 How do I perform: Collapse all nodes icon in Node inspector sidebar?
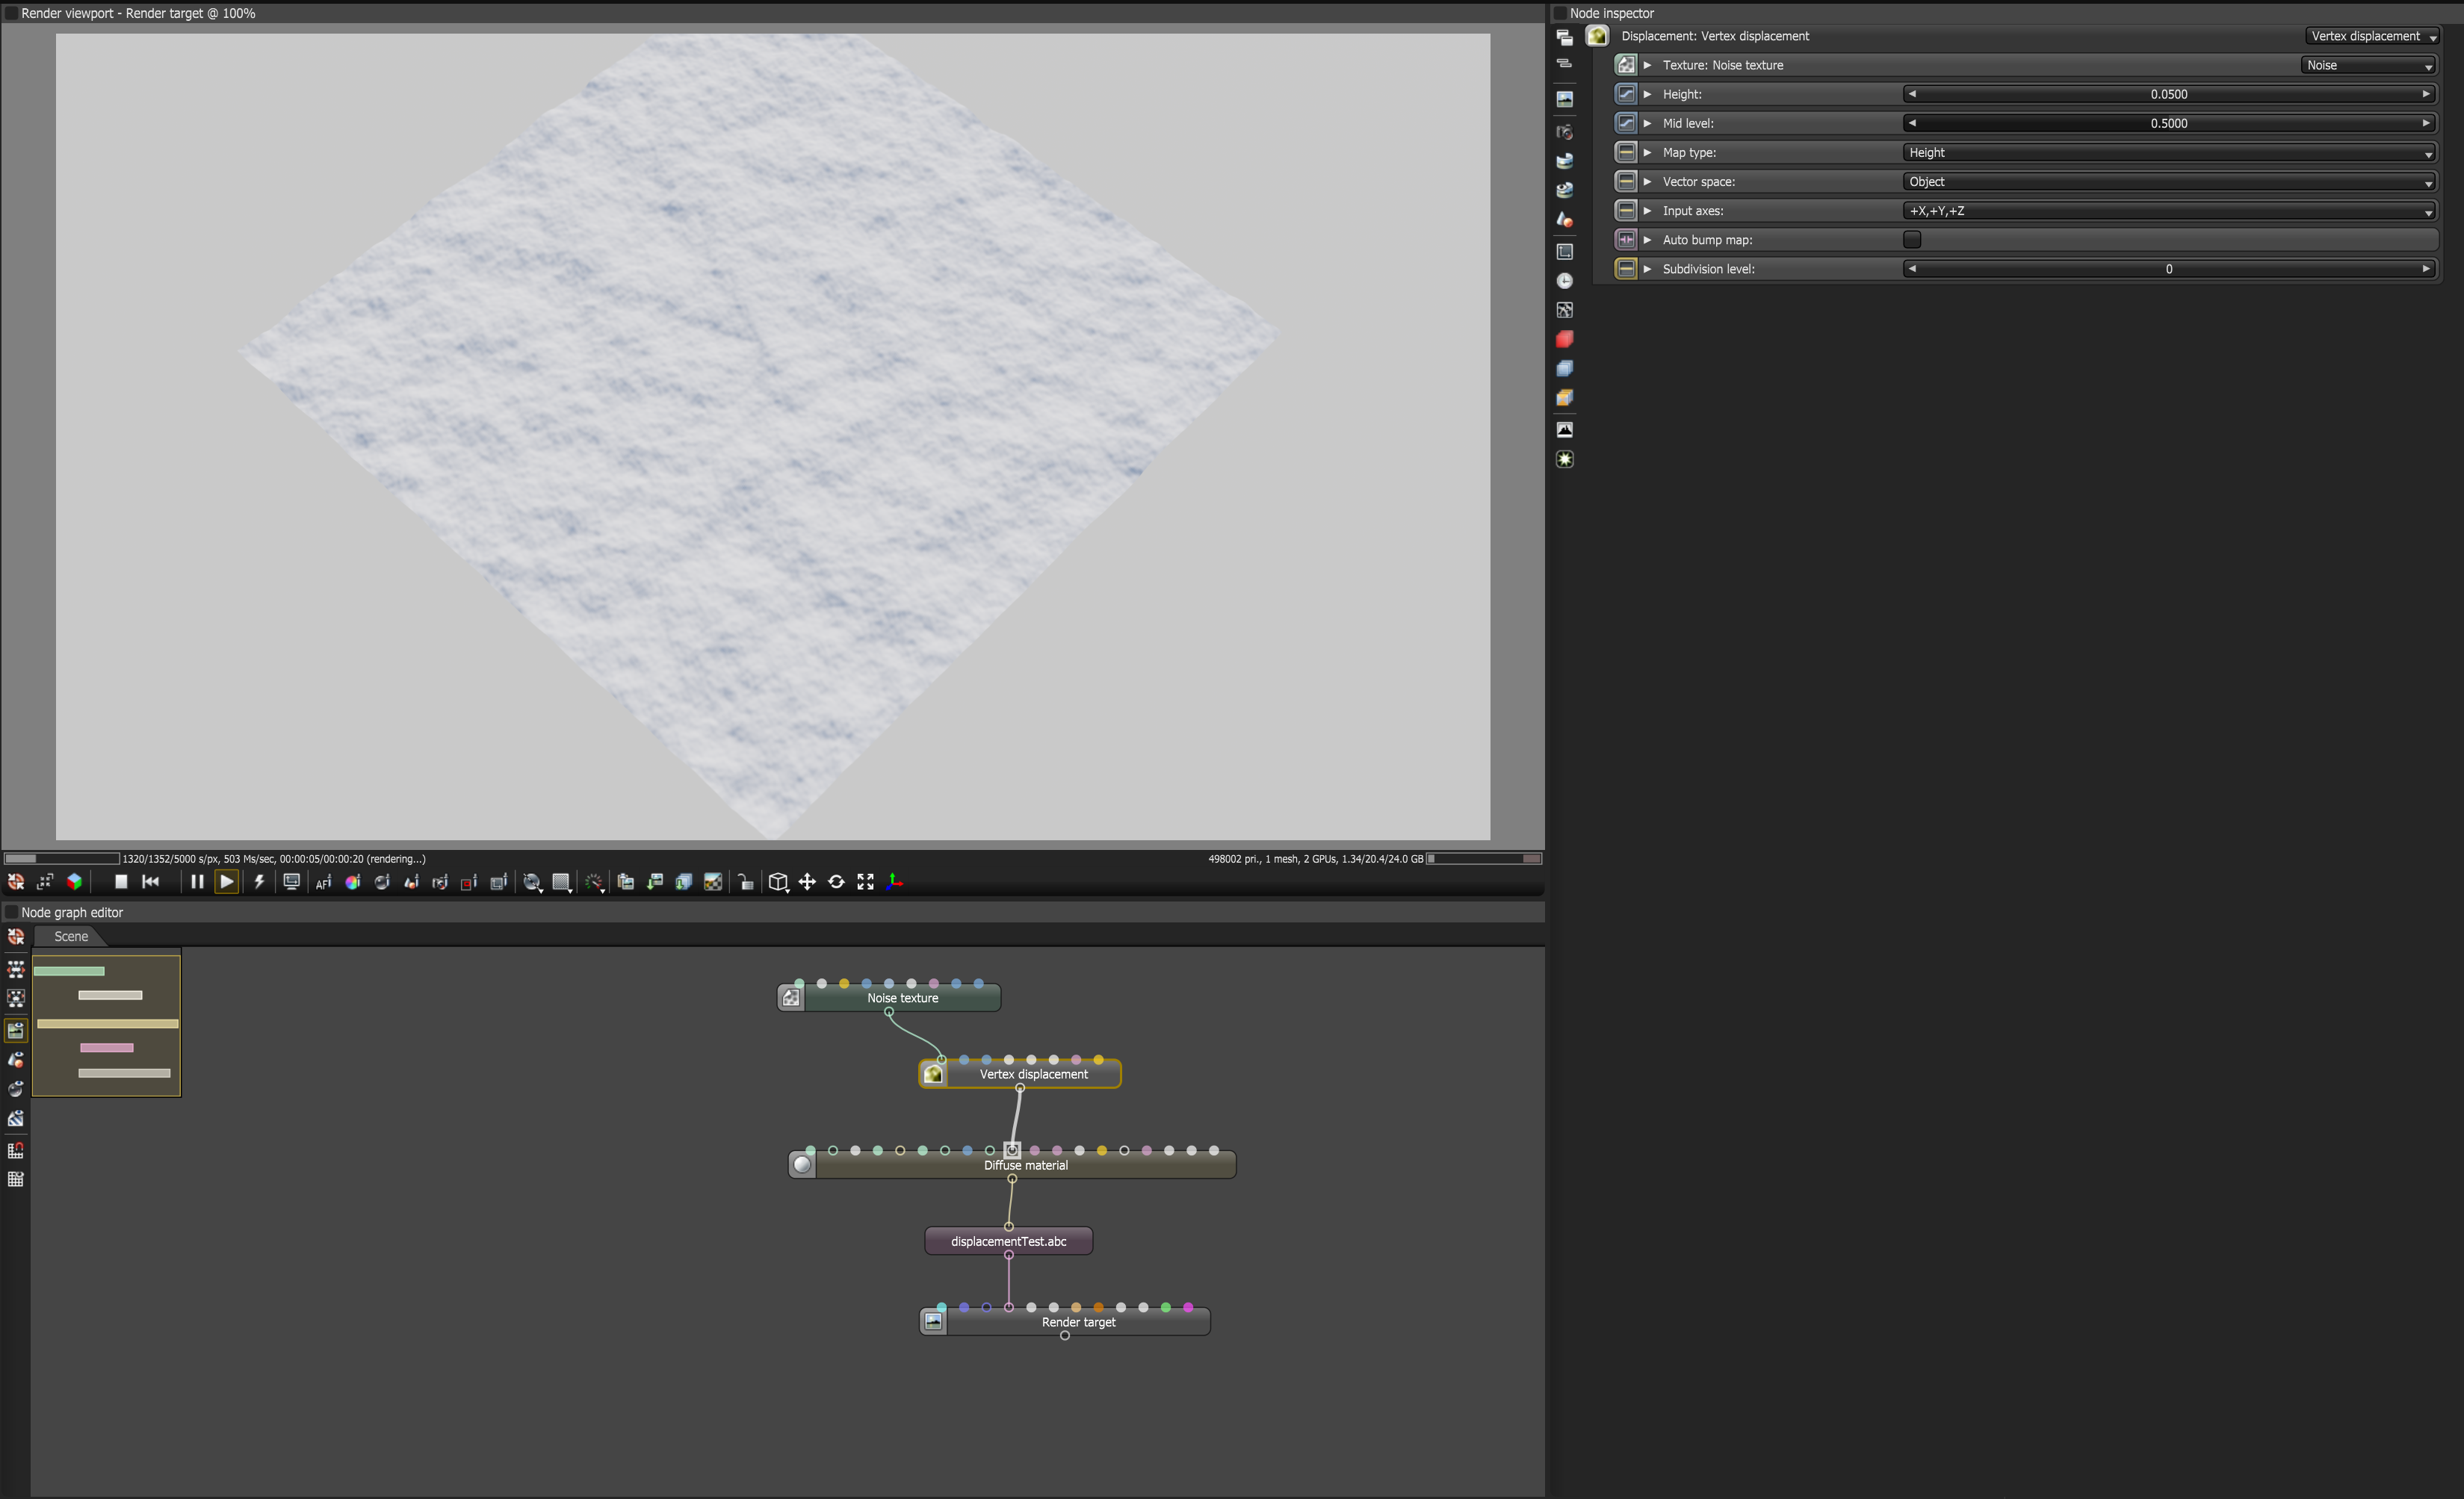pos(1565,64)
